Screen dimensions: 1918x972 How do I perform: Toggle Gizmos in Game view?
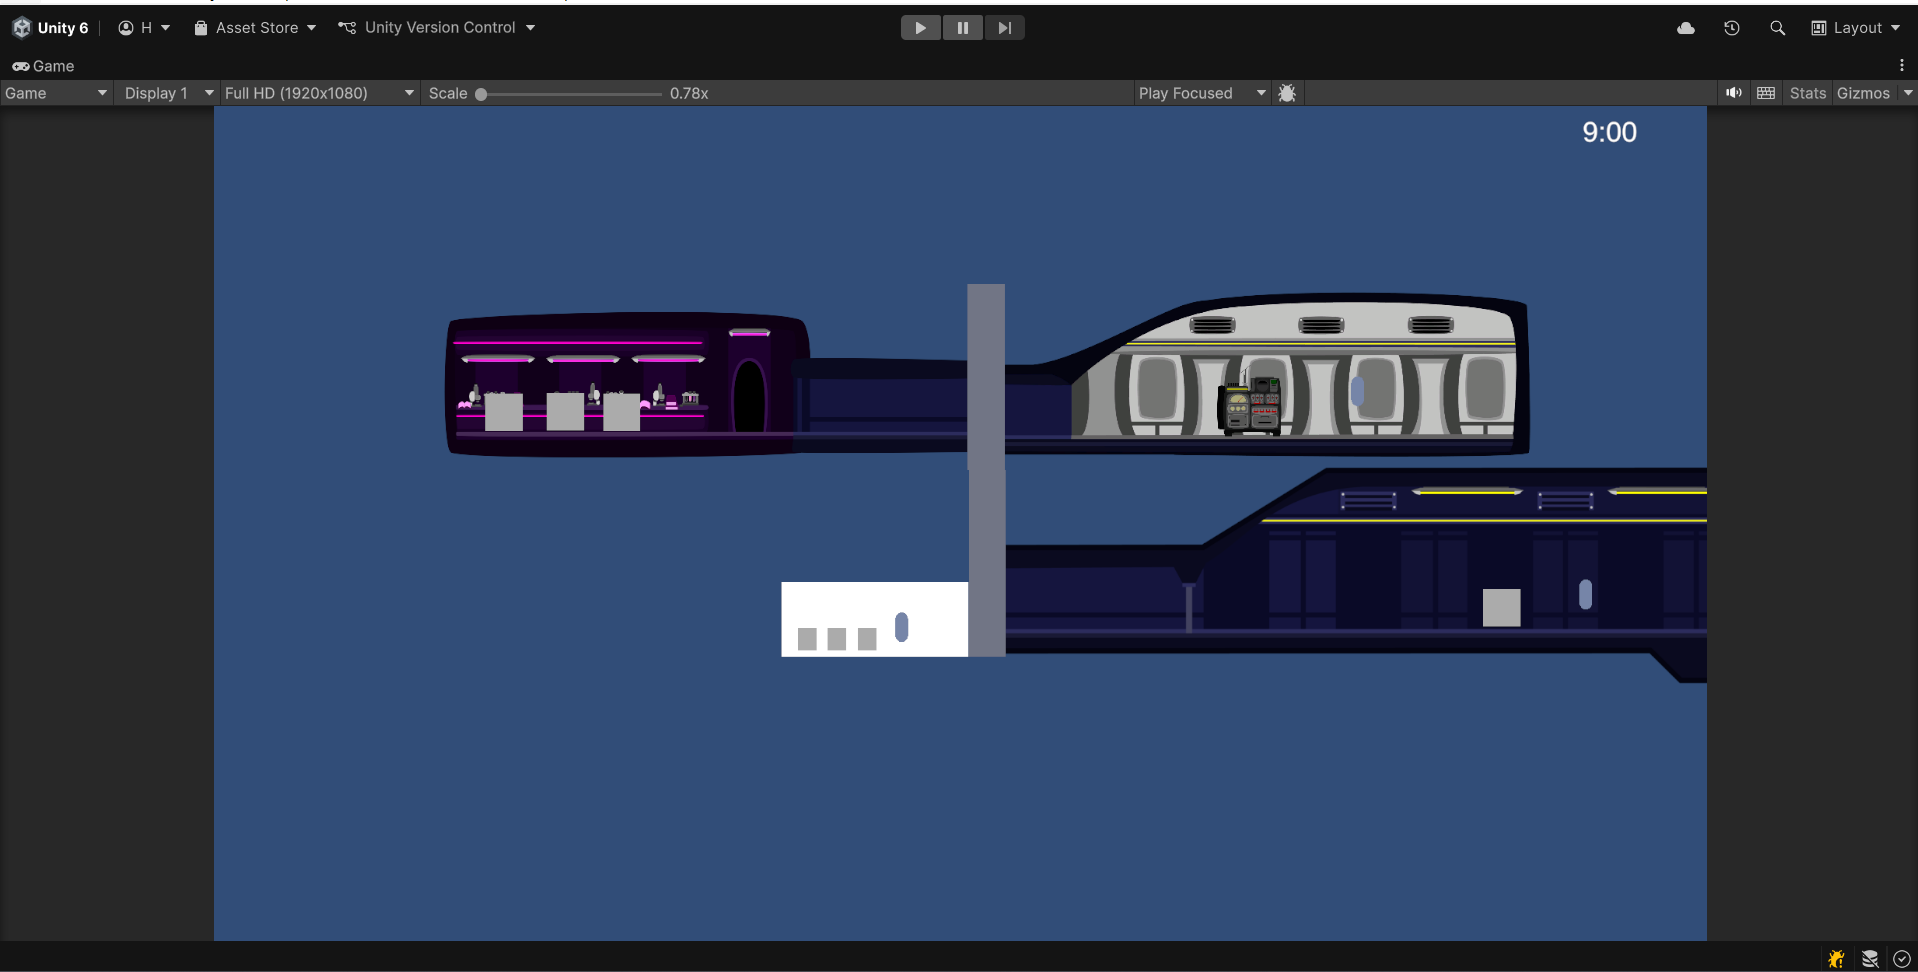[1863, 93]
